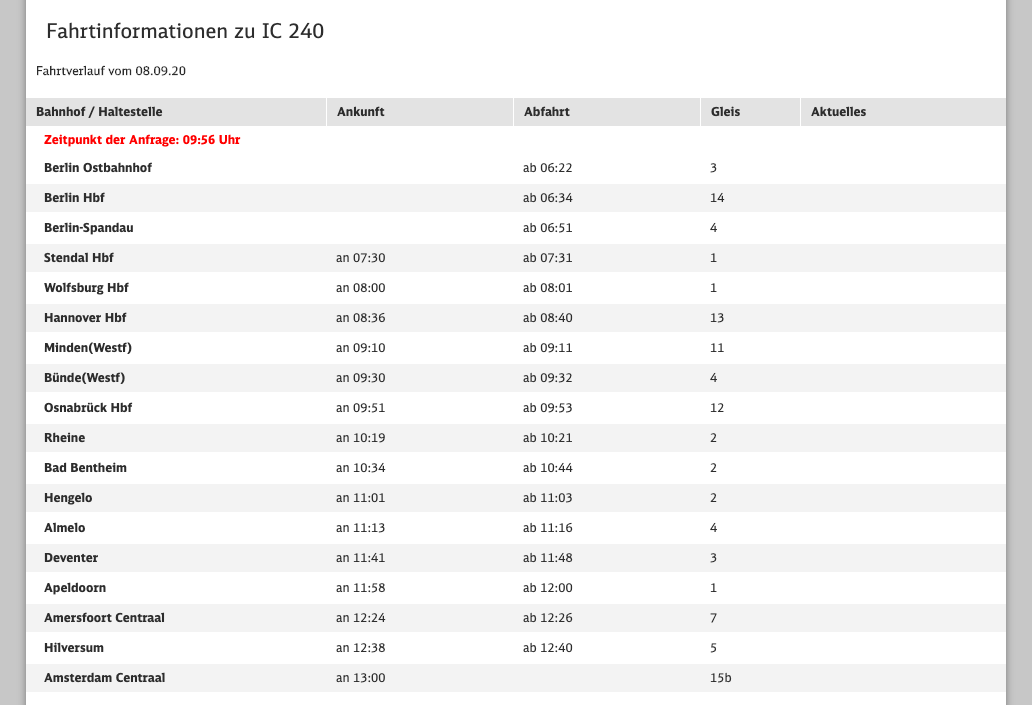Click Stendal Hbf in the station list
Viewport: 1032px width, 705px height.
click(79, 258)
